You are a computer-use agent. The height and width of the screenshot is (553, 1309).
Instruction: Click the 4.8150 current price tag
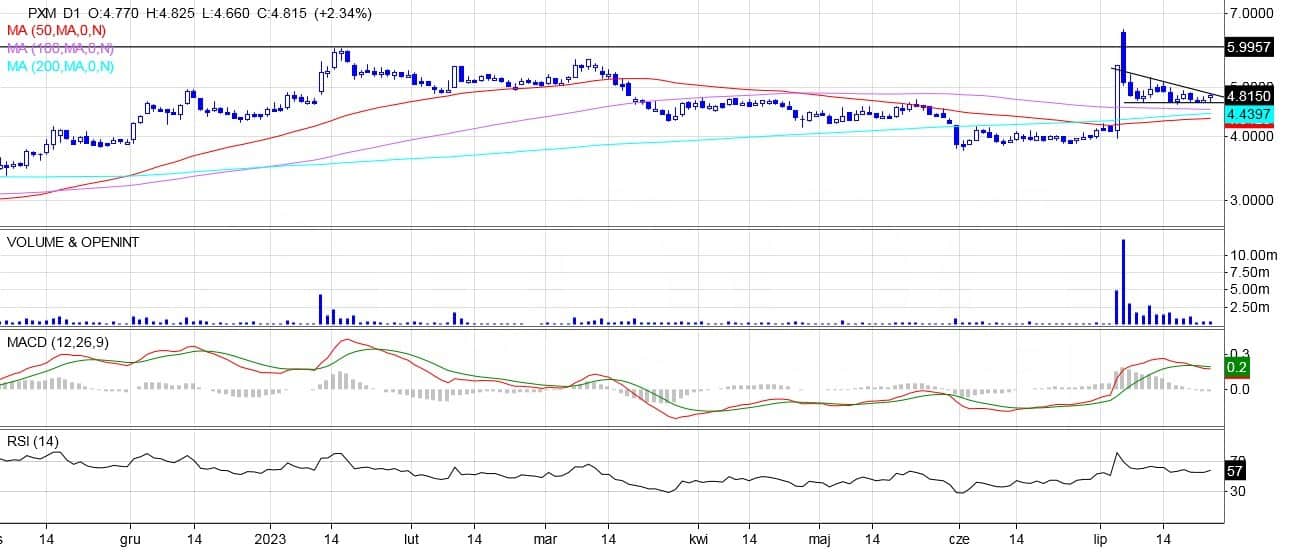point(1249,96)
